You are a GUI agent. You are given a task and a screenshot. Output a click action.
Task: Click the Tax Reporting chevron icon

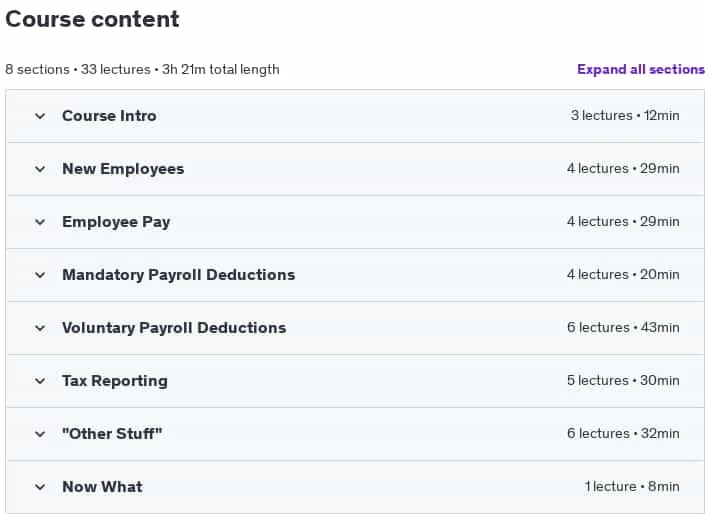tap(40, 381)
